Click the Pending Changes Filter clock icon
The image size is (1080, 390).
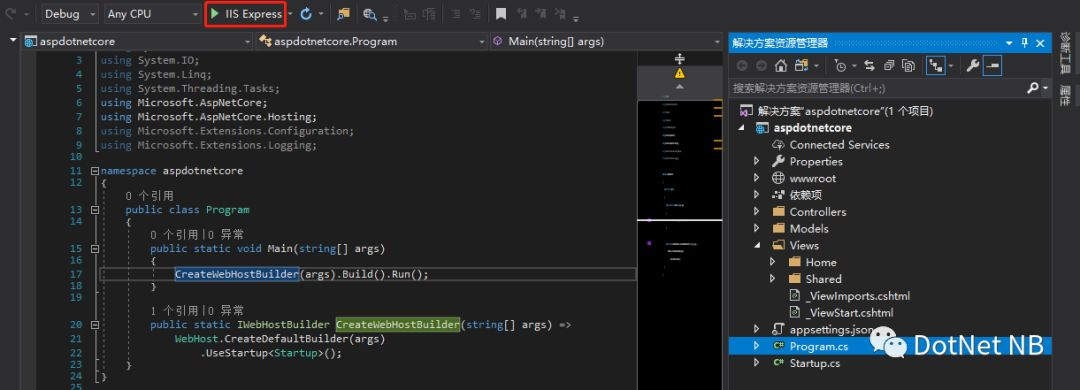pyautogui.click(x=840, y=65)
